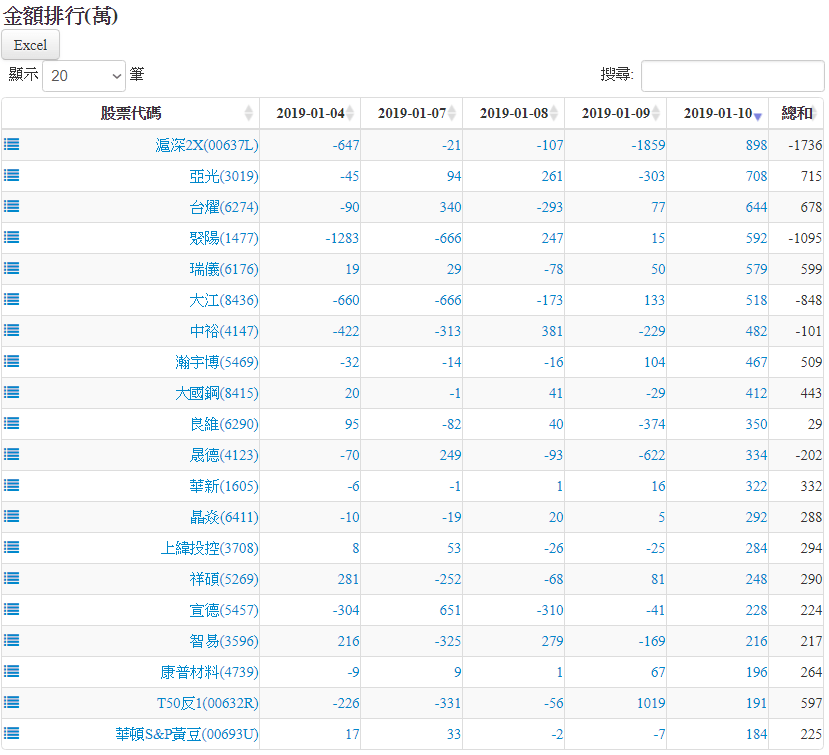Click the list icon in the 亞光(3019) row

[12, 175]
